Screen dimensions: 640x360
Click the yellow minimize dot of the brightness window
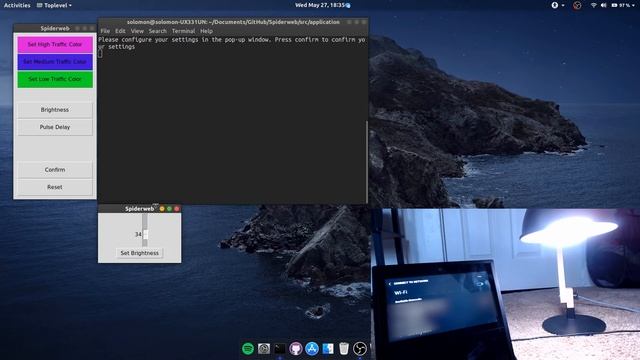(162, 209)
